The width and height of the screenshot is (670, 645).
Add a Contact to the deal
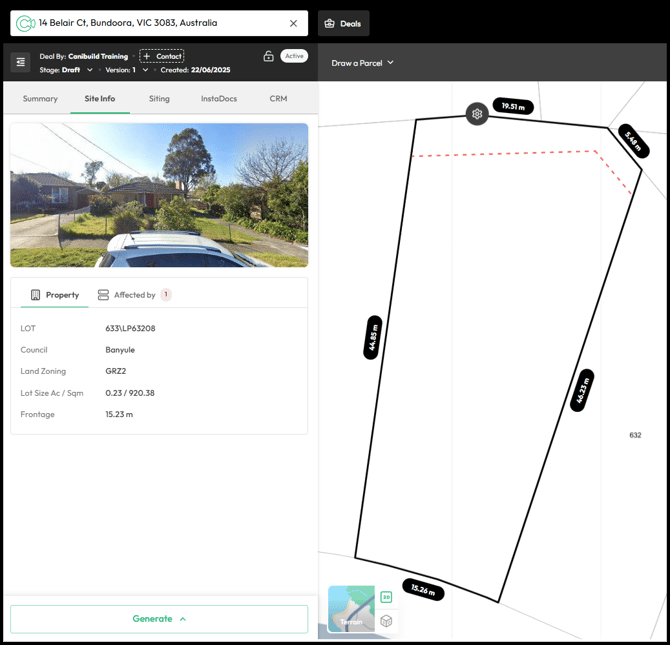tap(162, 56)
